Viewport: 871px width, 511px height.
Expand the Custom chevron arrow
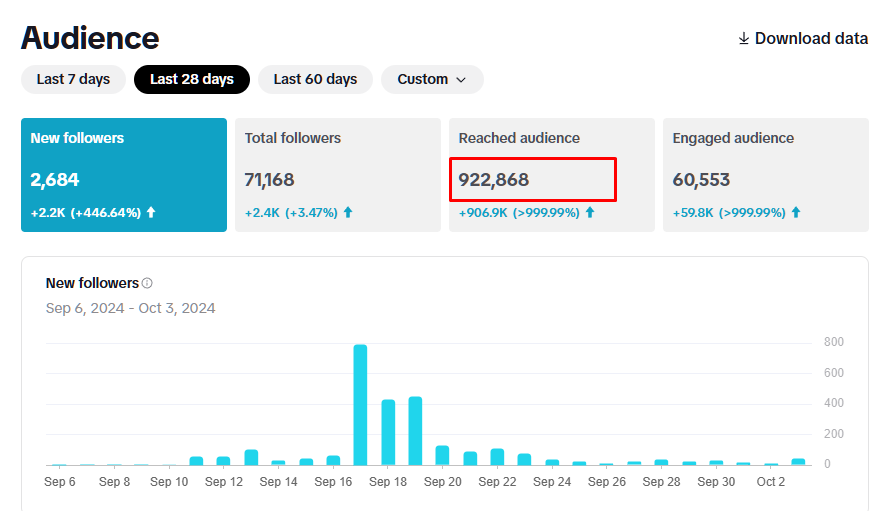pyautogui.click(x=461, y=80)
